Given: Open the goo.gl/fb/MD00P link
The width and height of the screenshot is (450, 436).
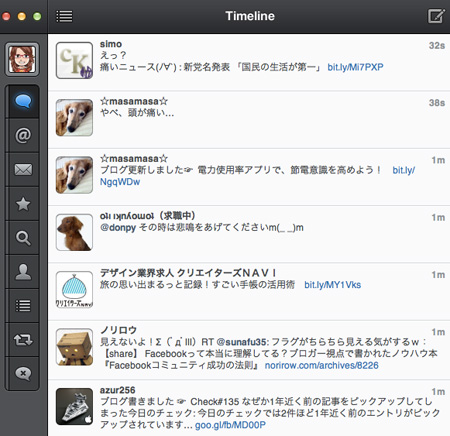Looking at the screenshot, I should (x=230, y=425).
